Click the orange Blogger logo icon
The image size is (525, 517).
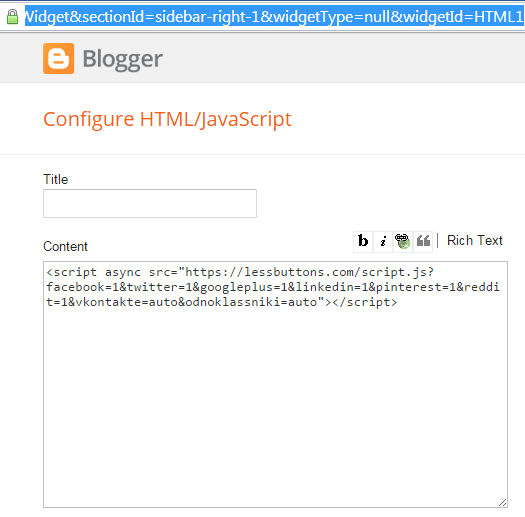(x=59, y=58)
